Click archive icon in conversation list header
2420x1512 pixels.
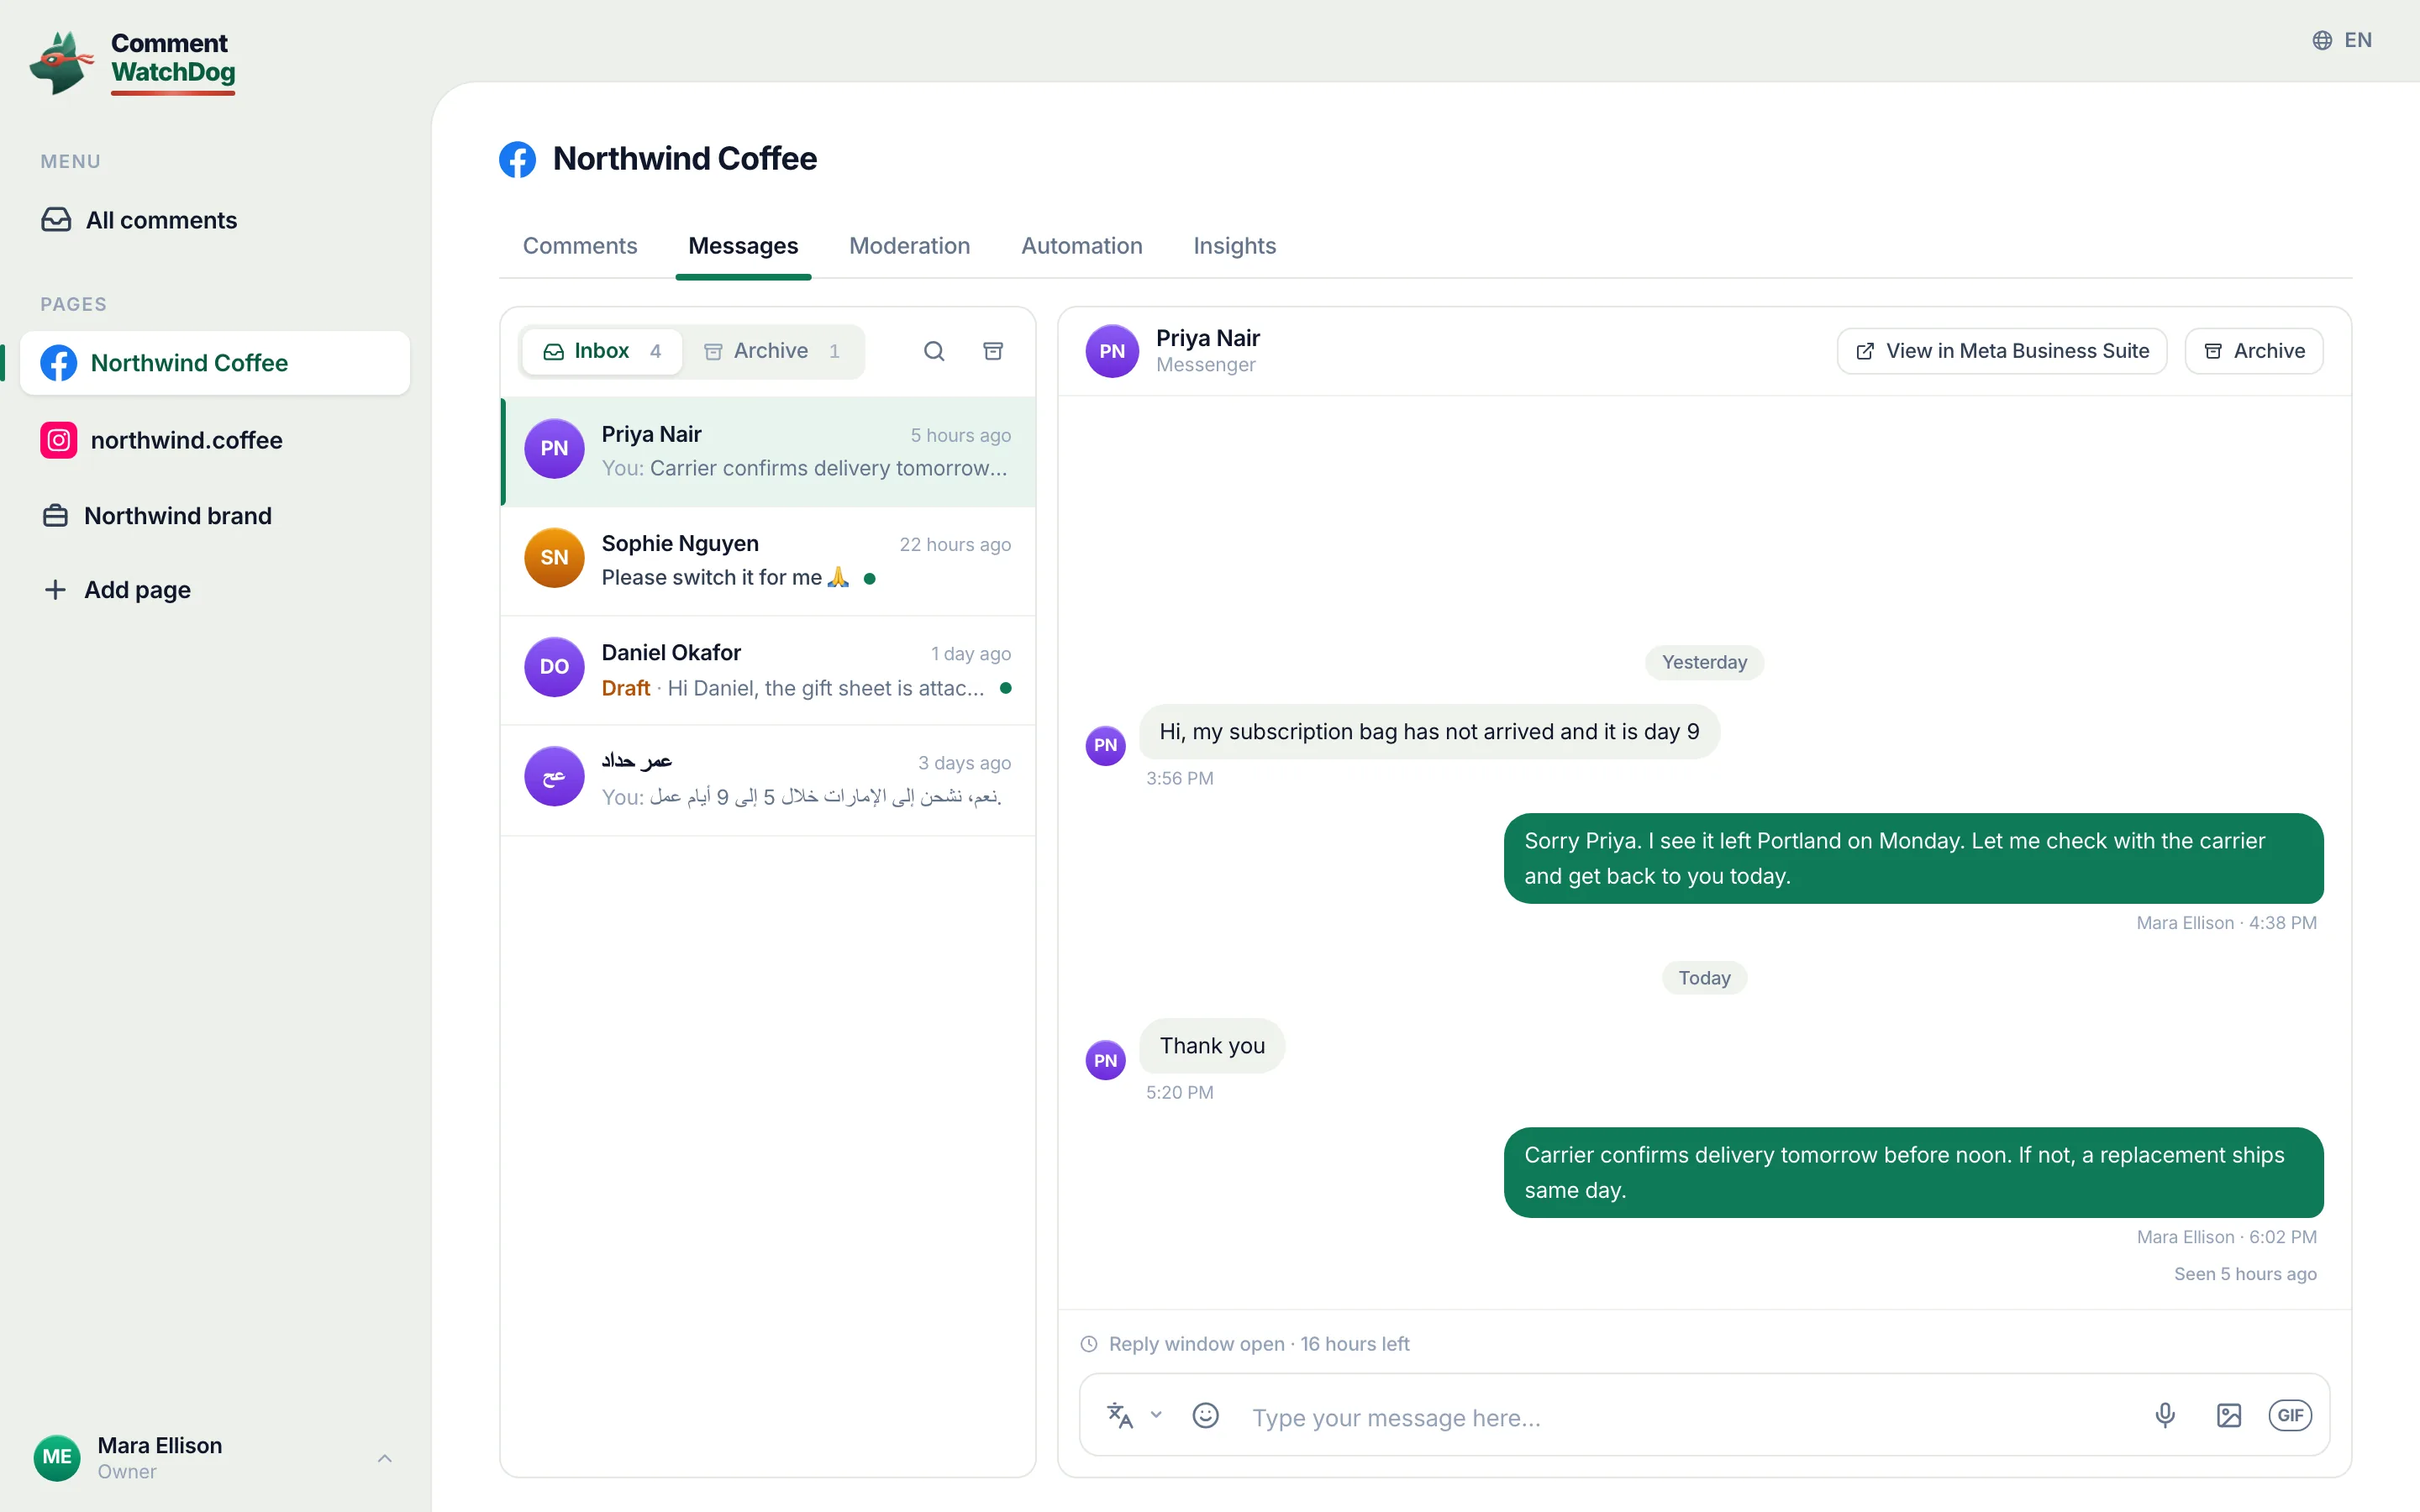click(993, 351)
